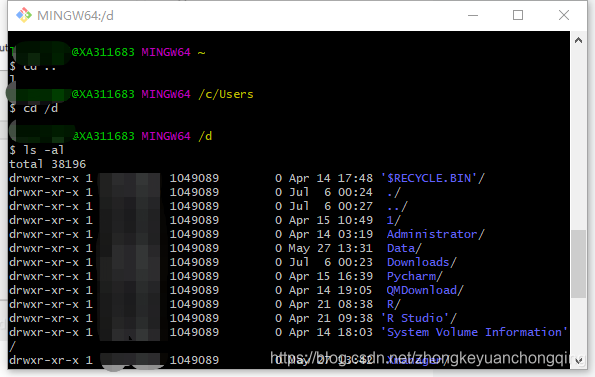Click the 'Apr 14 18:03' timestamp
The height and width of the screenshot is (377, 595).
(x=331, y=332)
